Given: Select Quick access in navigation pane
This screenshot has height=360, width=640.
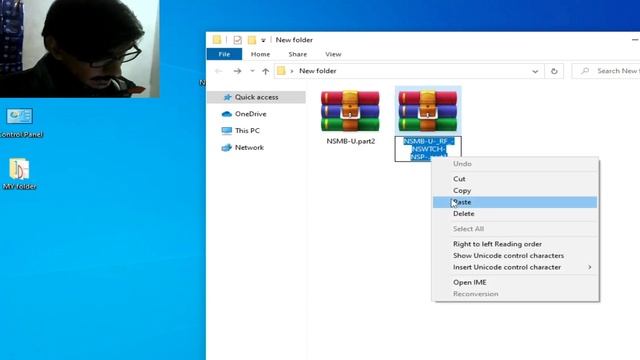Looking at the screenshot, I should [256, 97].
